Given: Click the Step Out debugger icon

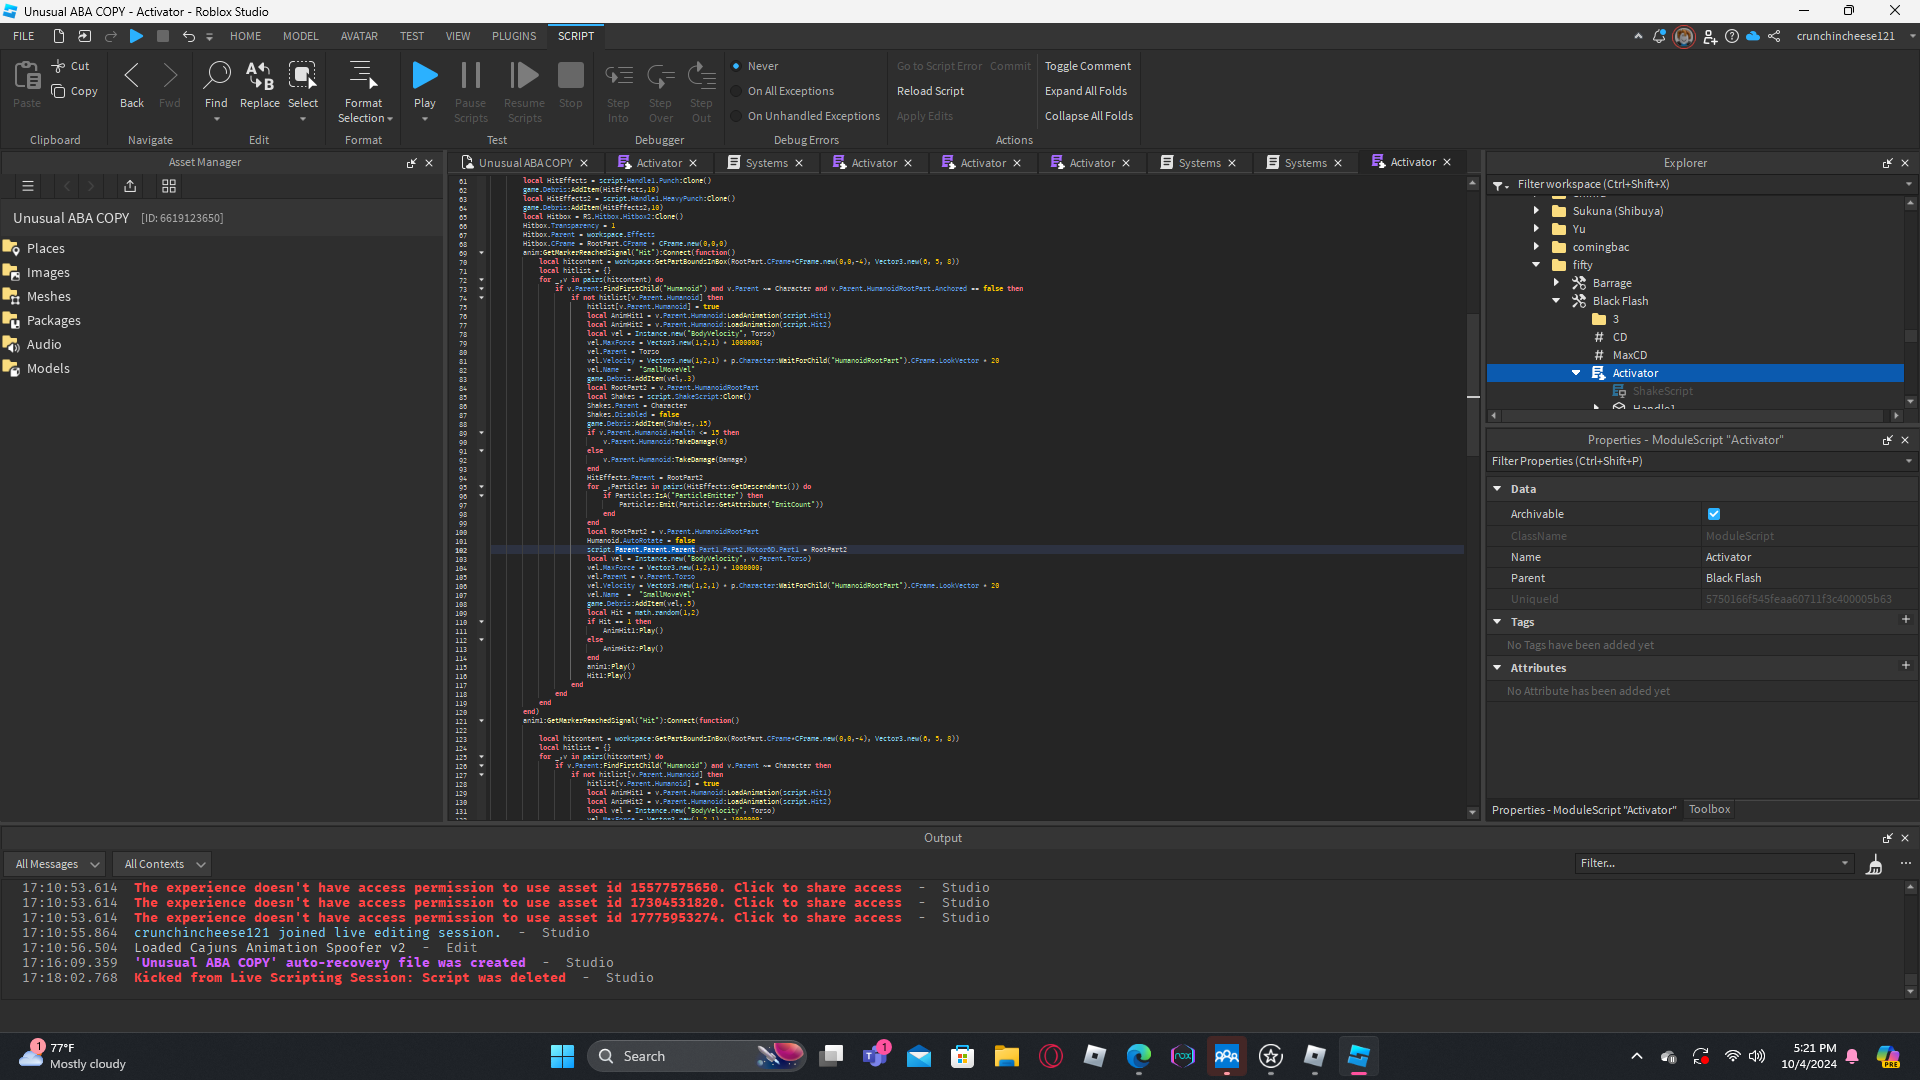Looking at the screenshot, I should [x=702, y=75].
